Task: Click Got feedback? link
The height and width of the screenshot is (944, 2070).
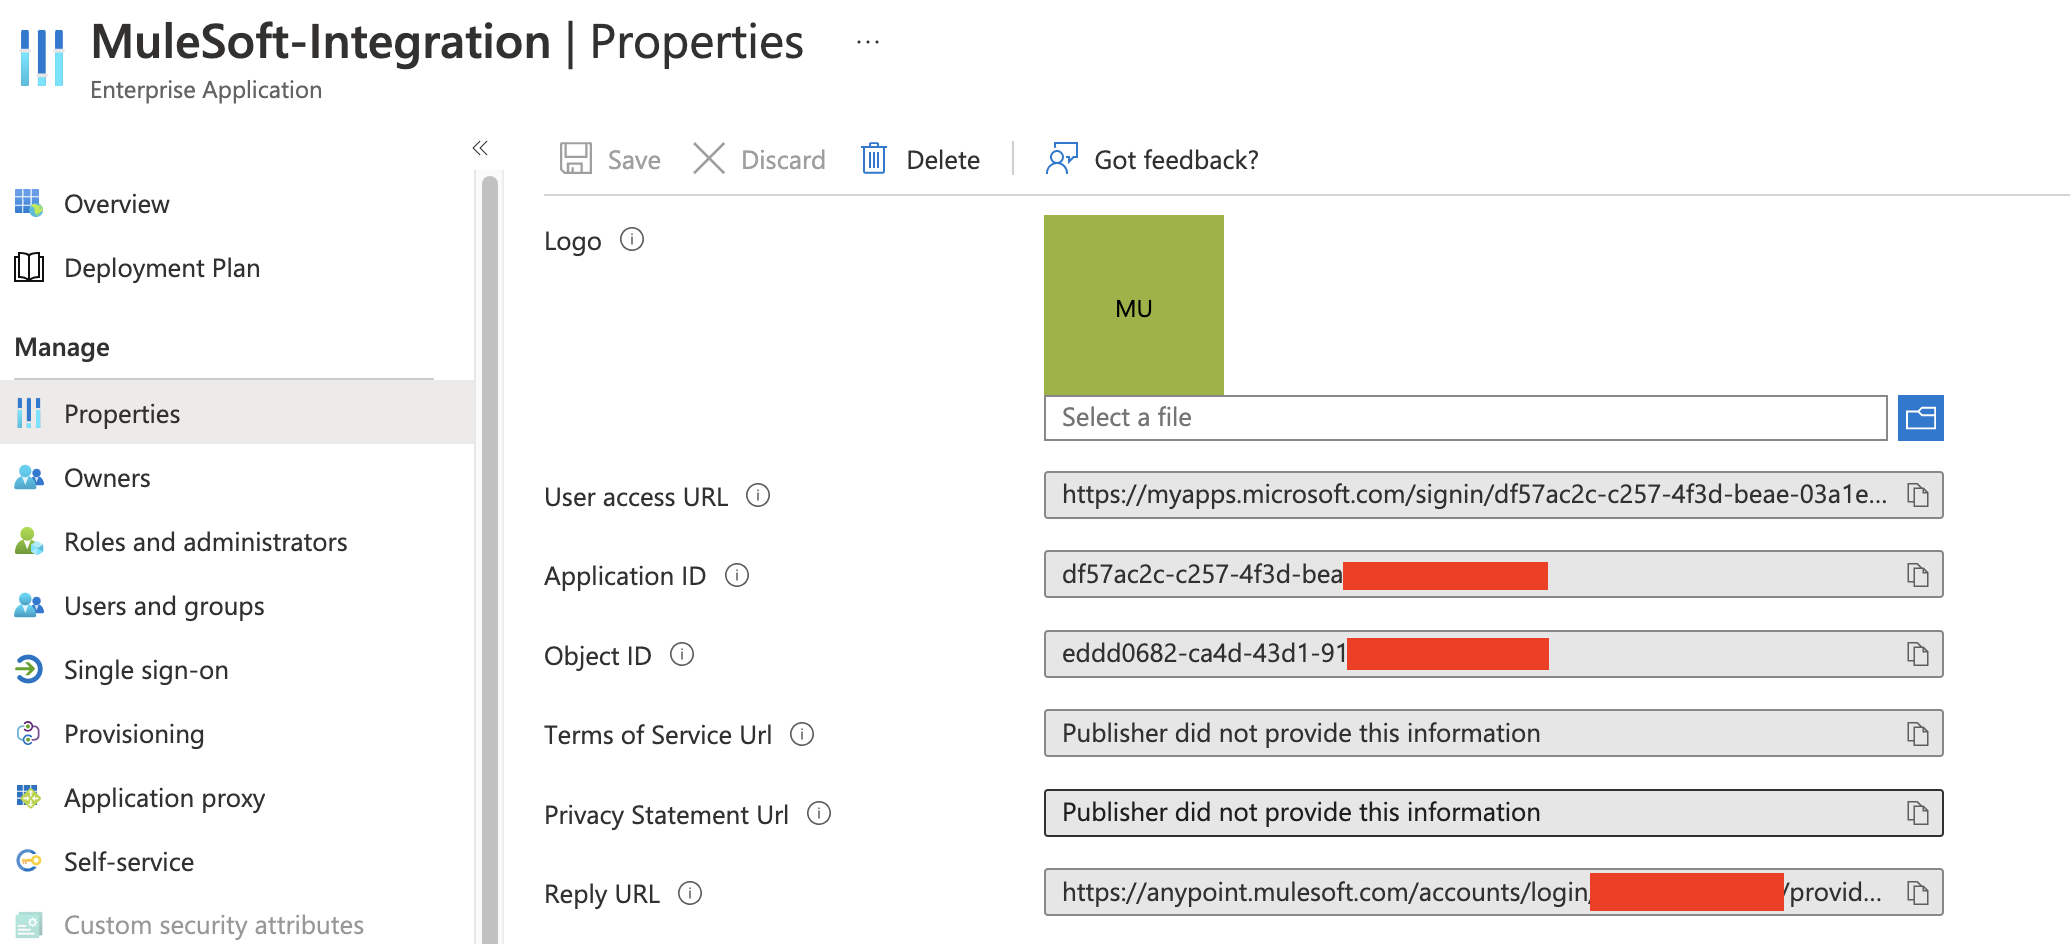Action: pos(1152,160)
